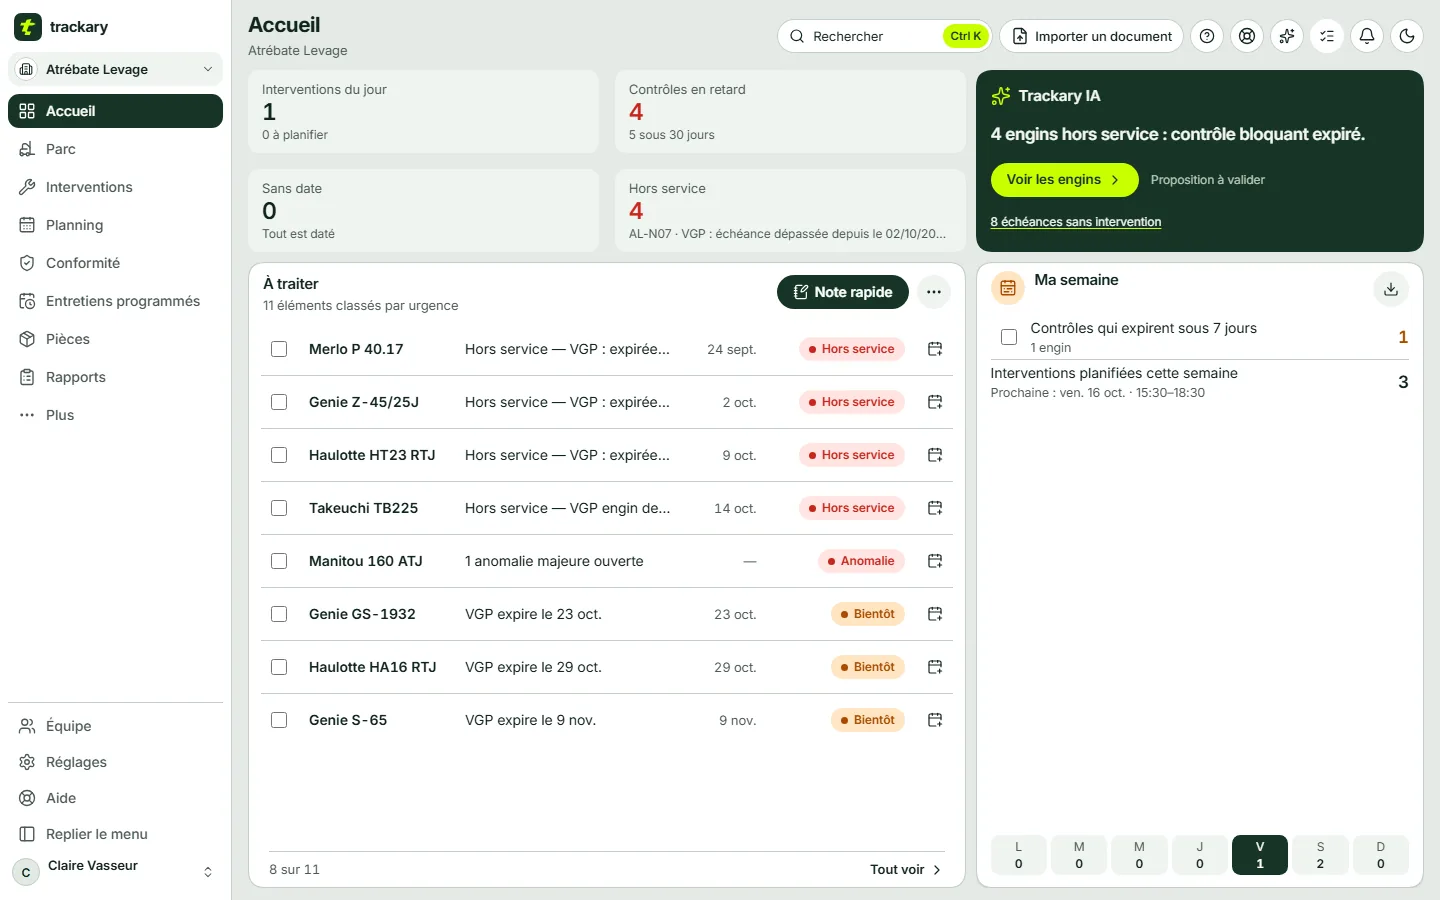
Task: Click Voir les engins button
Action: point(1064,180)
